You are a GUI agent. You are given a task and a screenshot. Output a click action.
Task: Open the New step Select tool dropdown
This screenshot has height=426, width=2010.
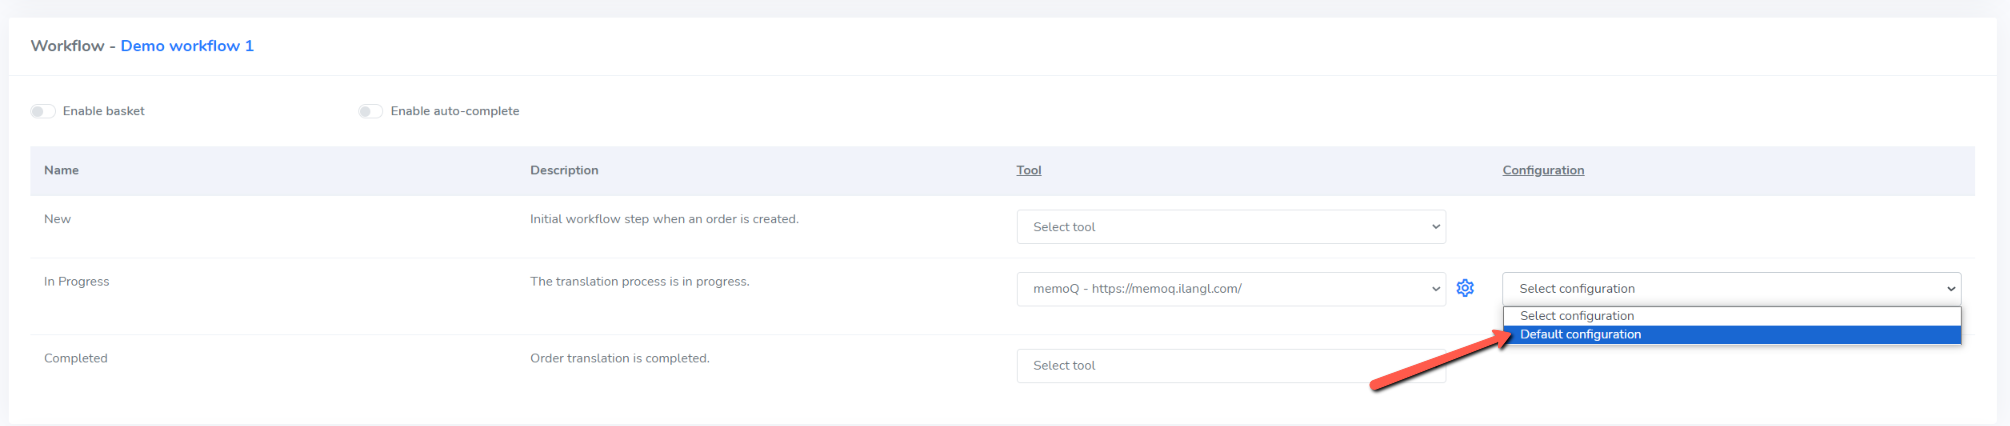tap(1231, 227)
